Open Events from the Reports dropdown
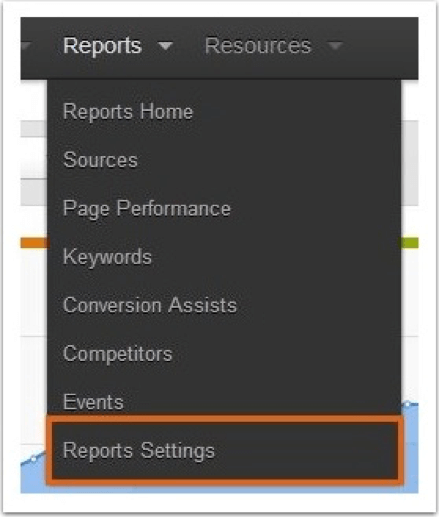The width and height of the screenshot is (439, 517). coord(93,402)
